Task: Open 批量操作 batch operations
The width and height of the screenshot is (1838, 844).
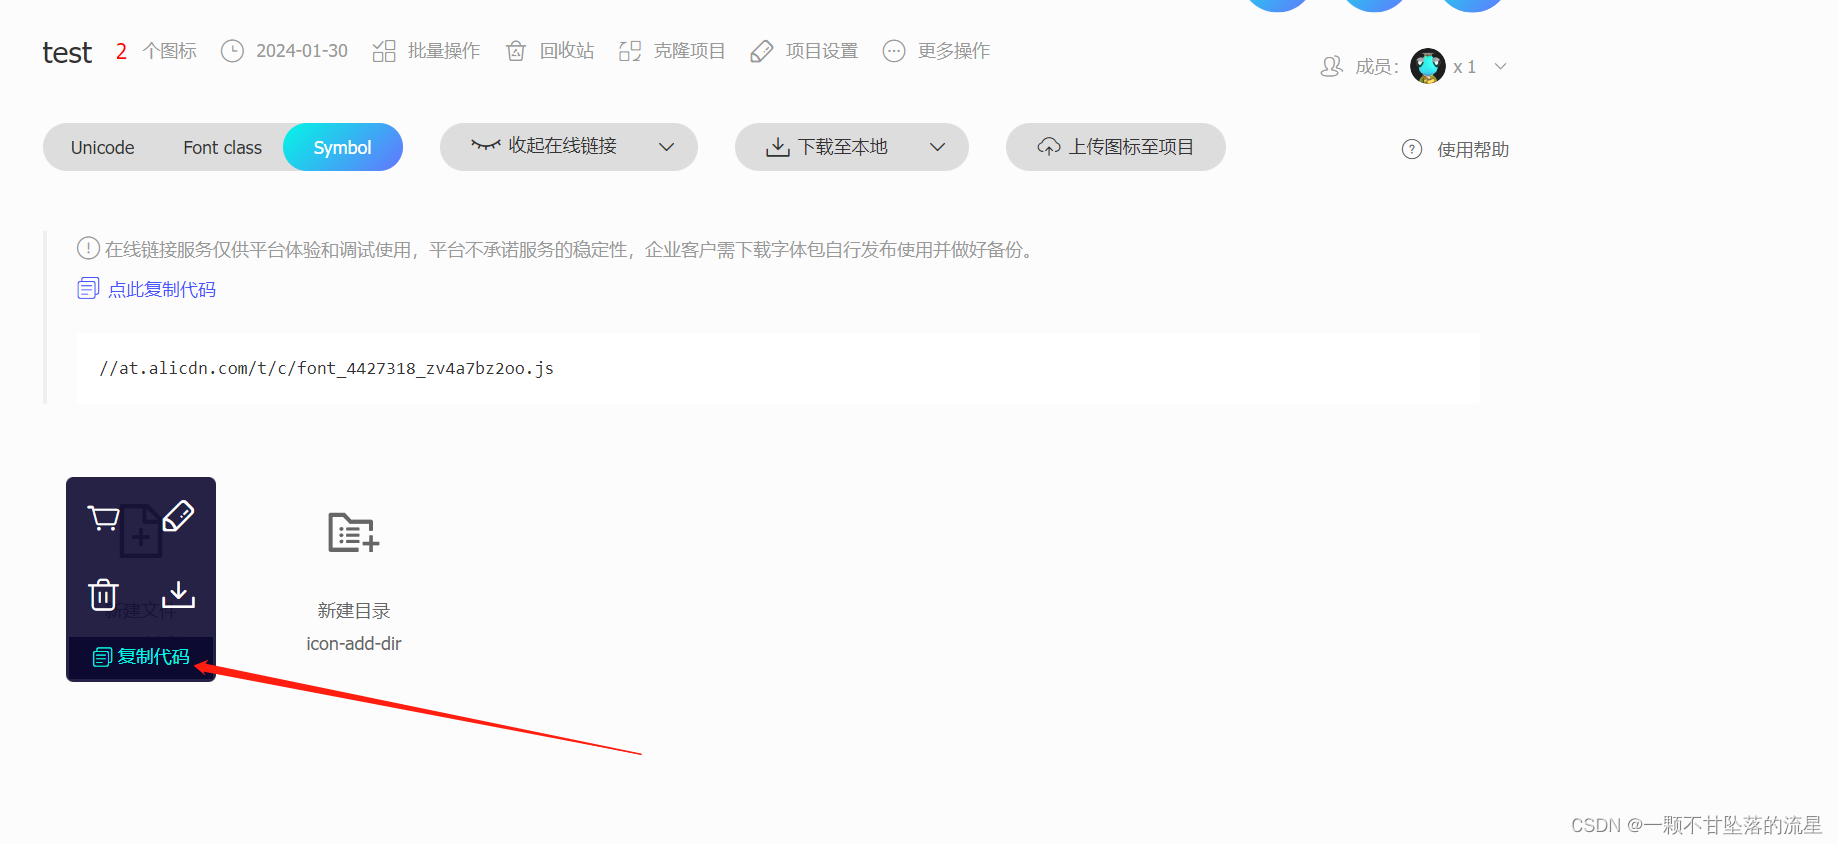Action: 427,51
